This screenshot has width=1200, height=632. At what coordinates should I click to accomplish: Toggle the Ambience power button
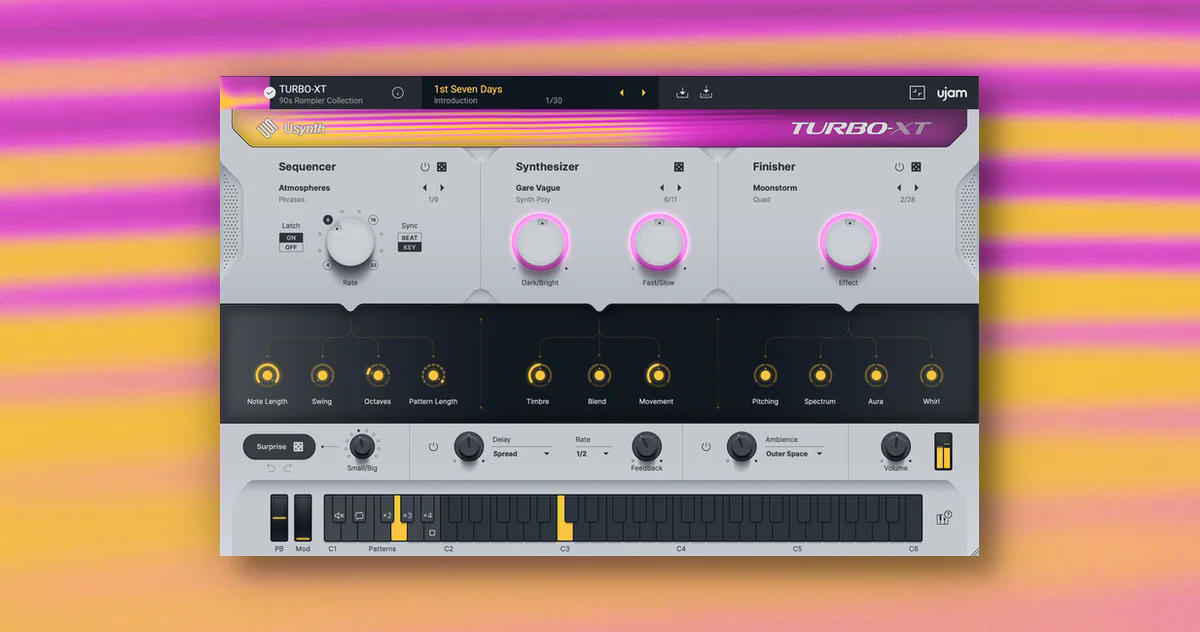pyautogui.click(x=706, y=447)
